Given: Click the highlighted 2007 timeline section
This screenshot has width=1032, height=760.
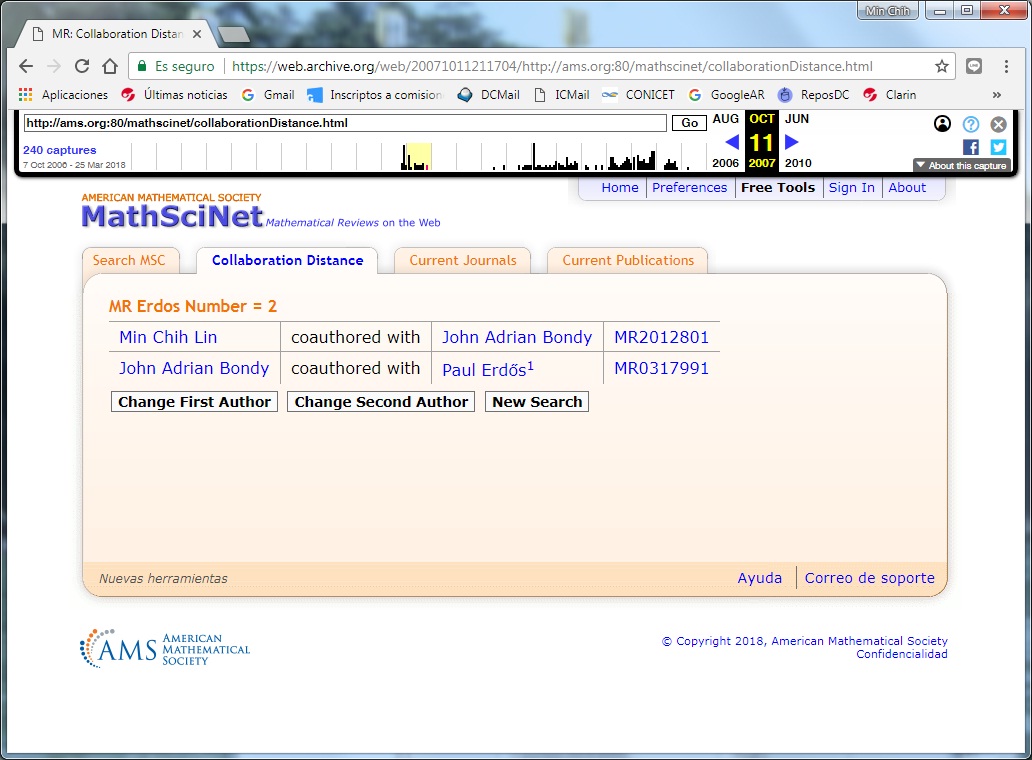Looking at the screenshot, I should point(418,157).
